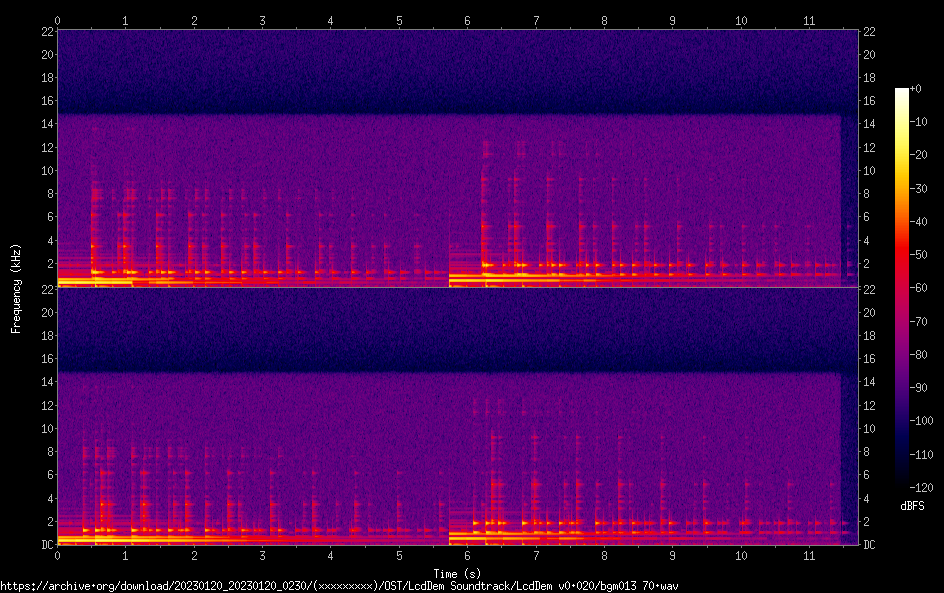Select the 3-second tick on the bottom time axis
The height and width of the screenshot is (593, 944).
pos(262,555)
